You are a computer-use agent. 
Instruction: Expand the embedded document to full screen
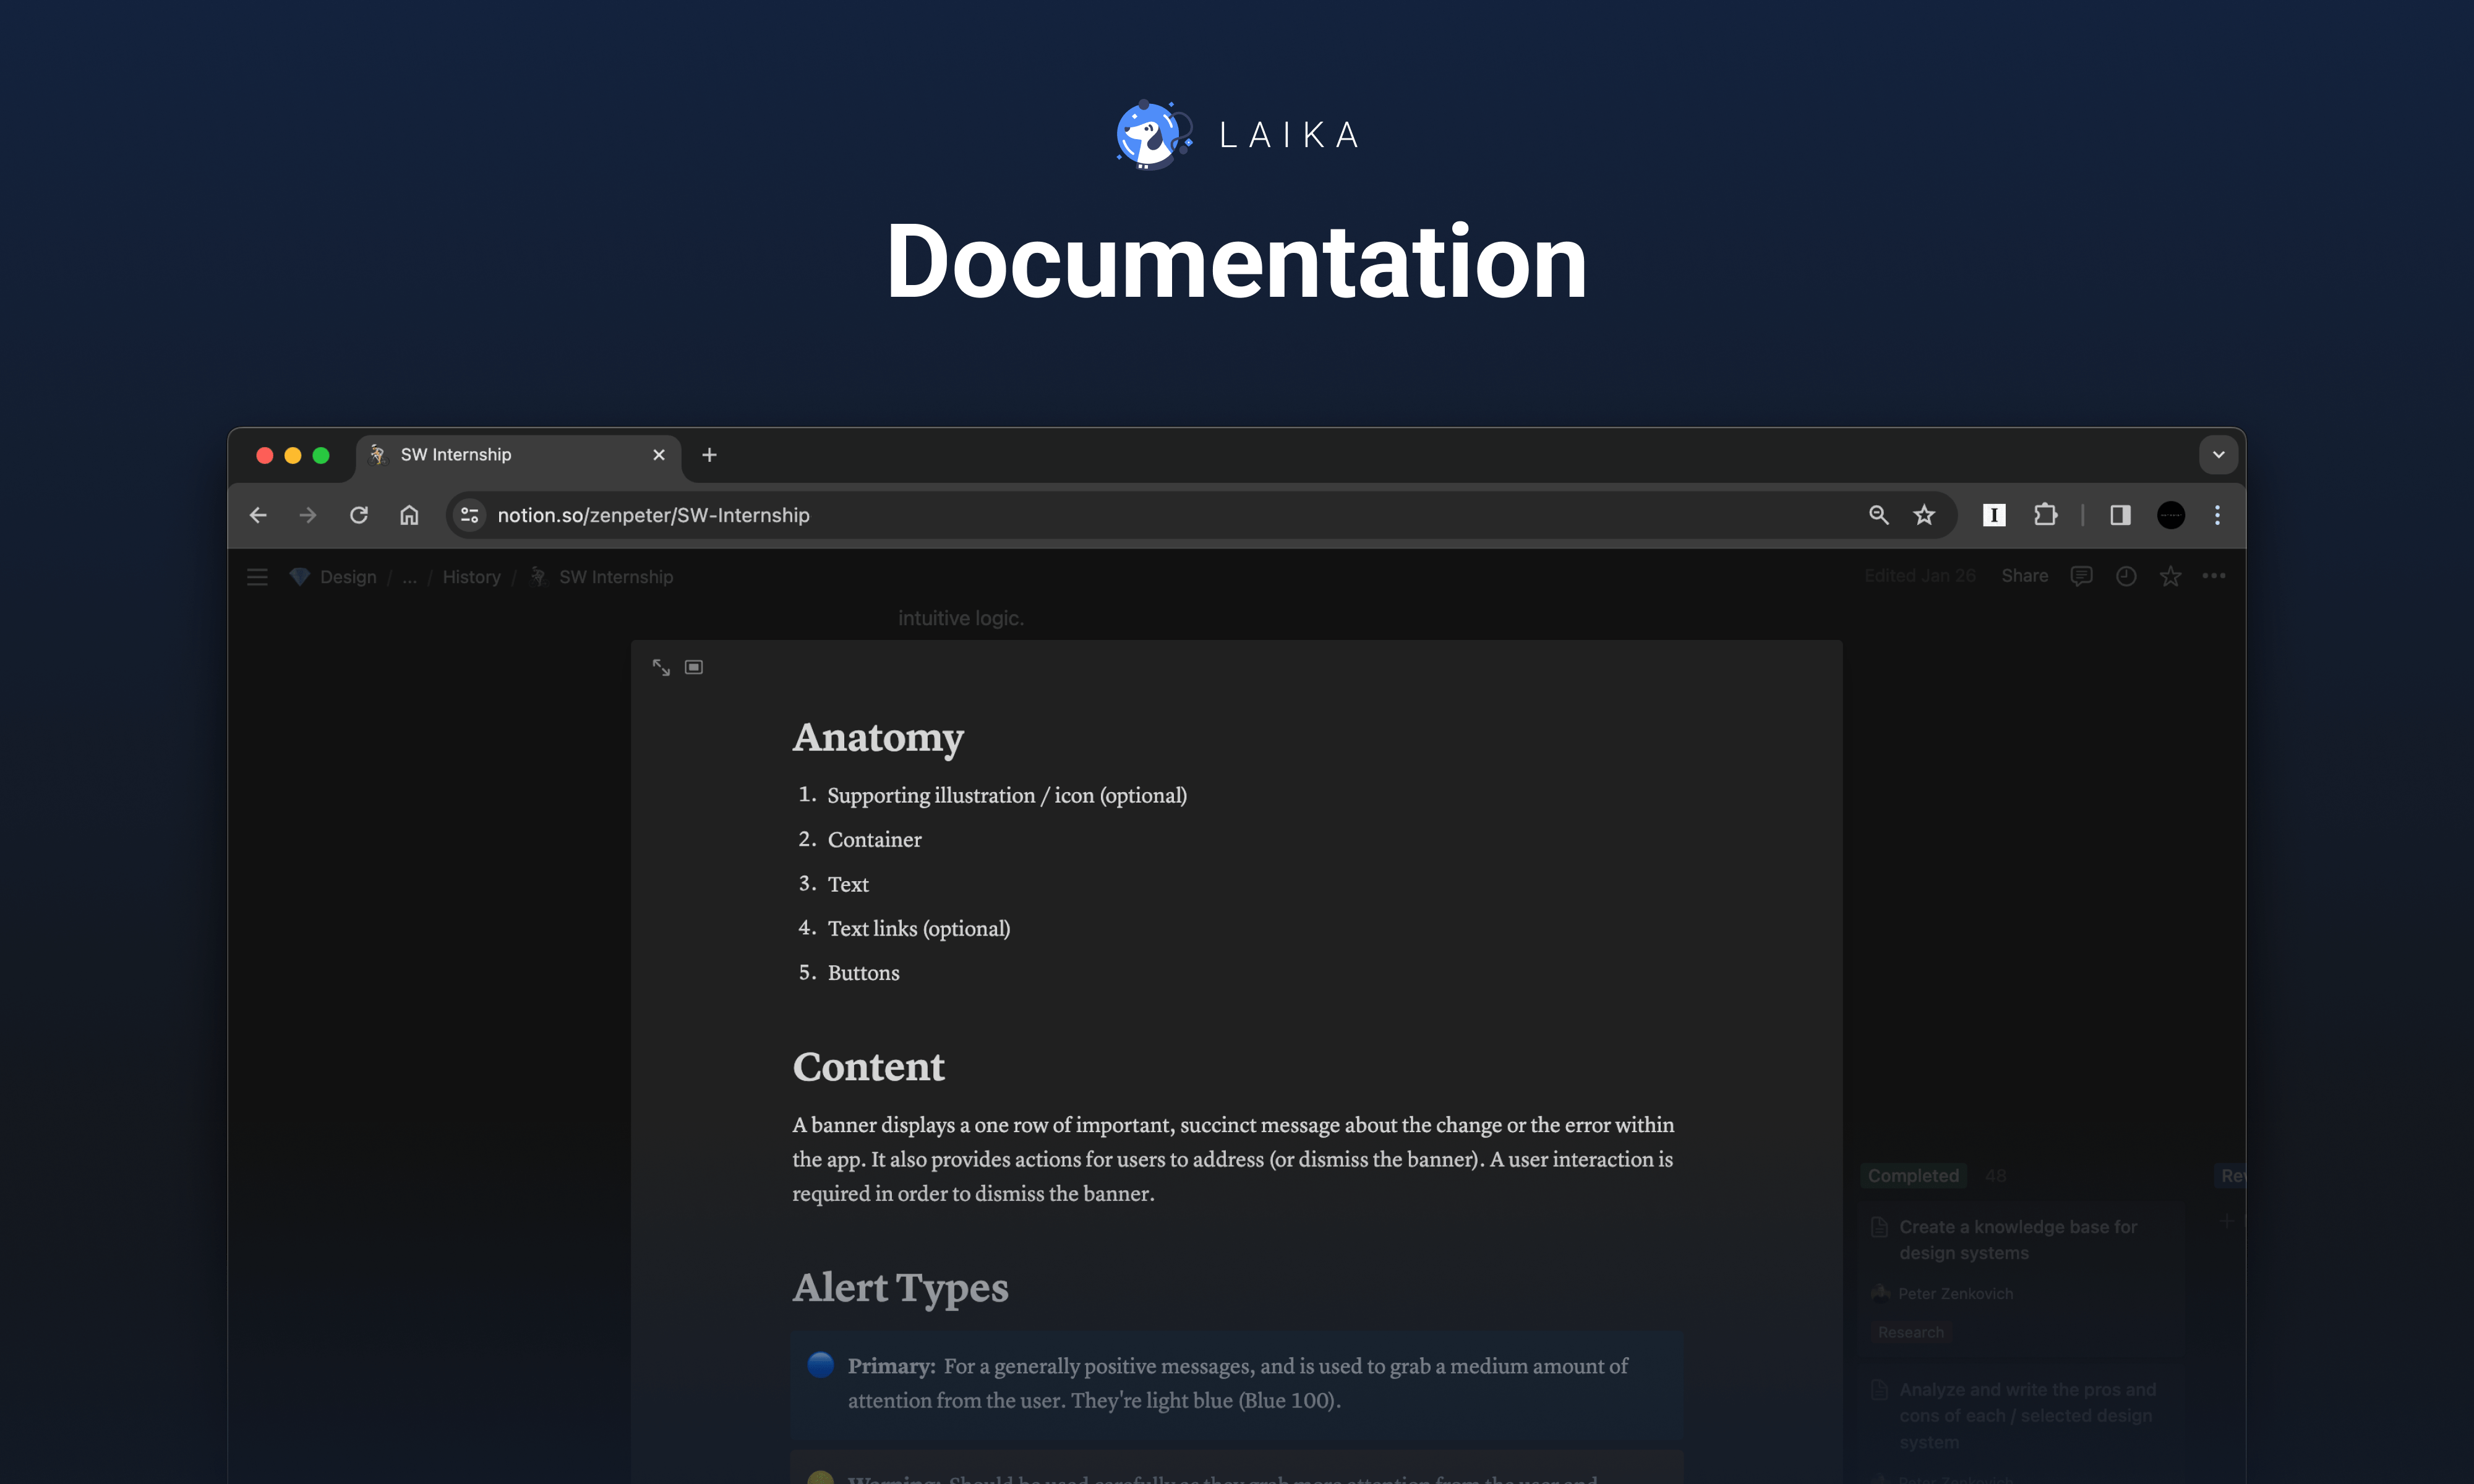661,667
